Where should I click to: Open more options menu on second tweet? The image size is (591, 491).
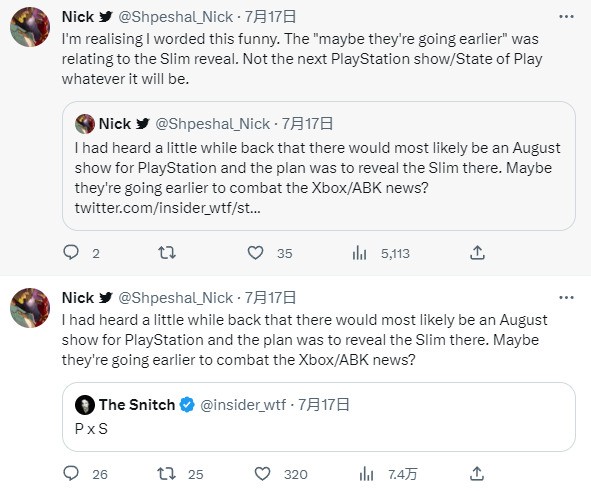566,298
